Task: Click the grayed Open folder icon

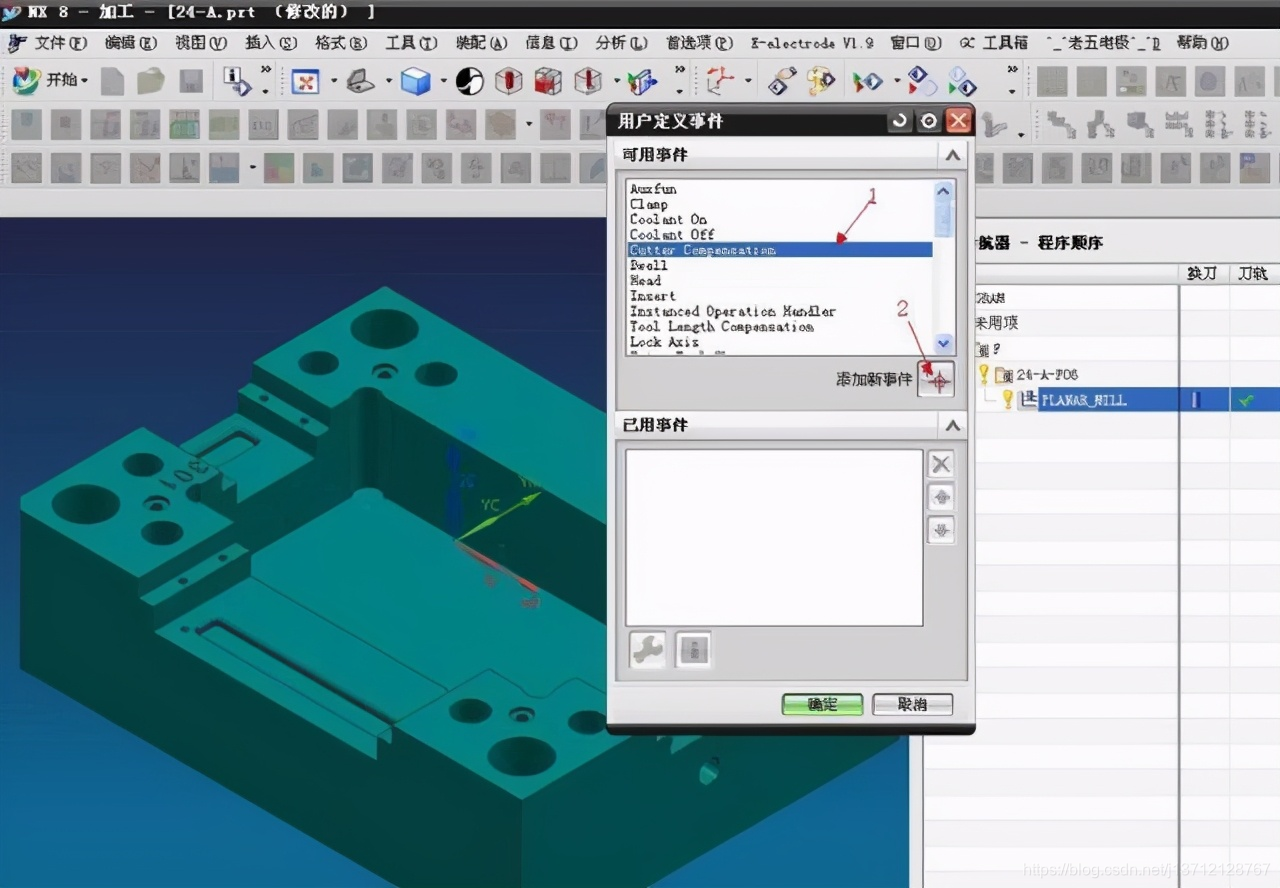Action: 151,81
